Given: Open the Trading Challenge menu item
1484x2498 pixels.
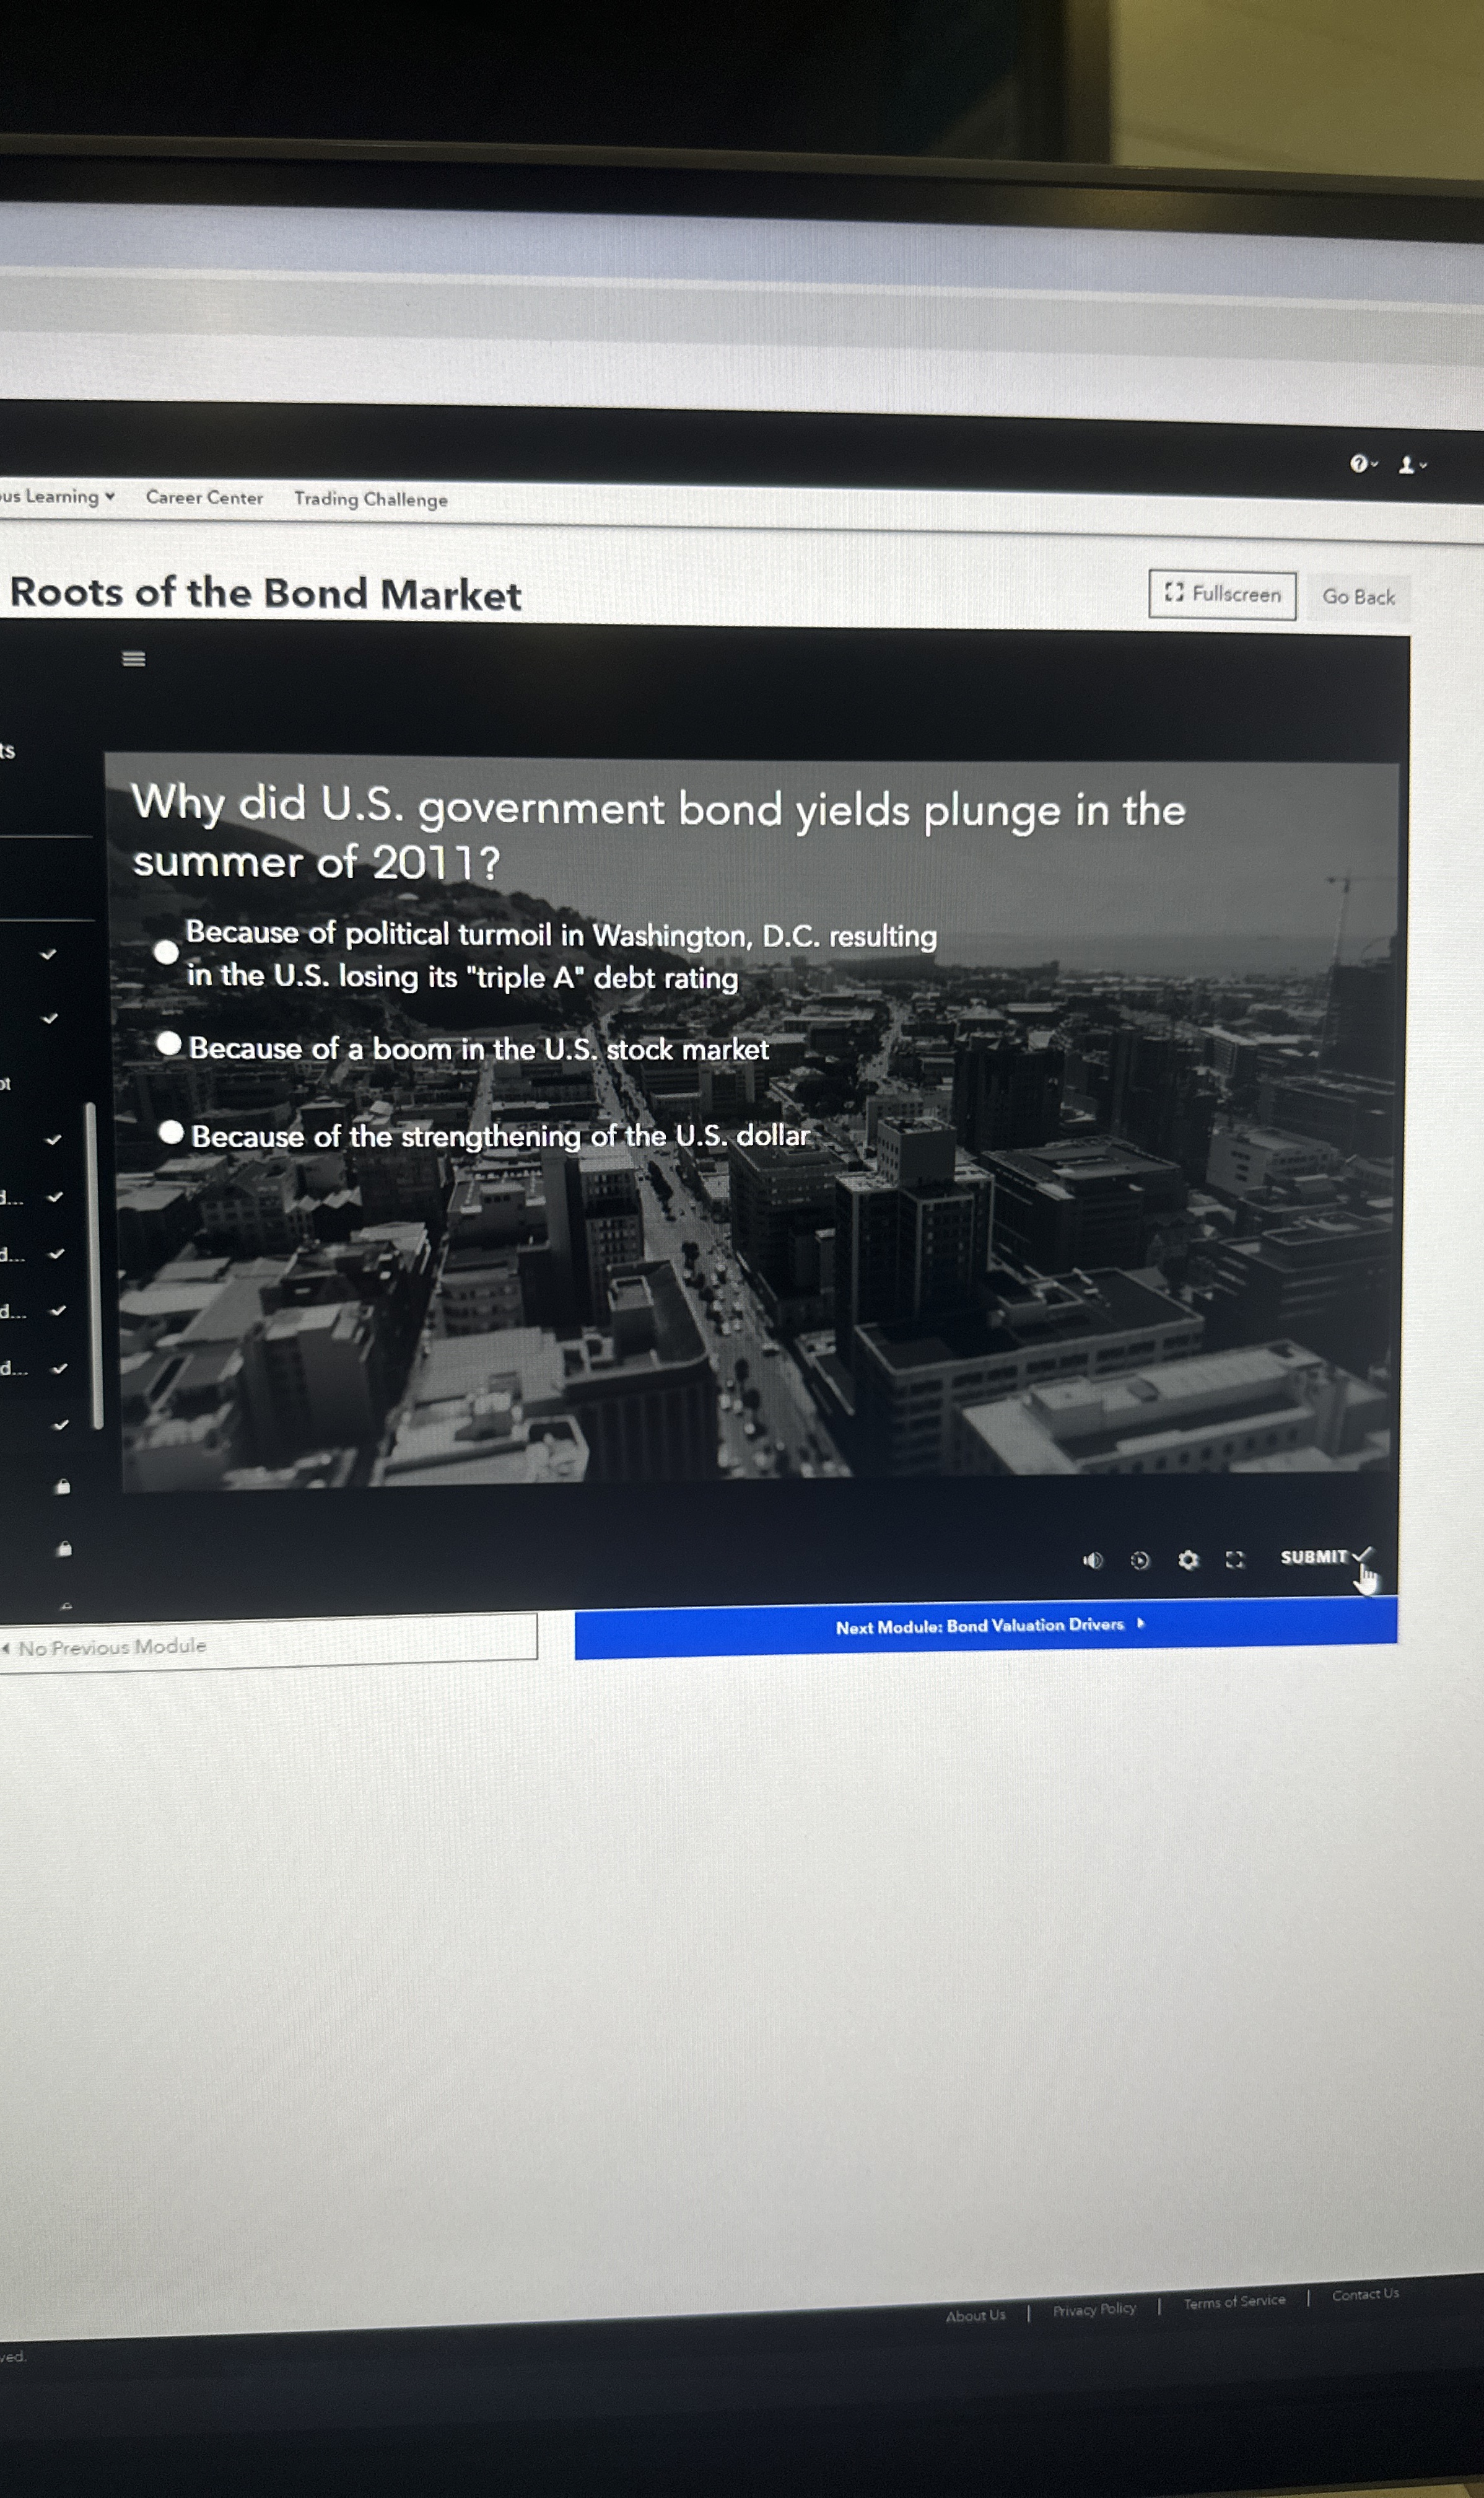Looking at the screenshot, I should click(371, 500).
